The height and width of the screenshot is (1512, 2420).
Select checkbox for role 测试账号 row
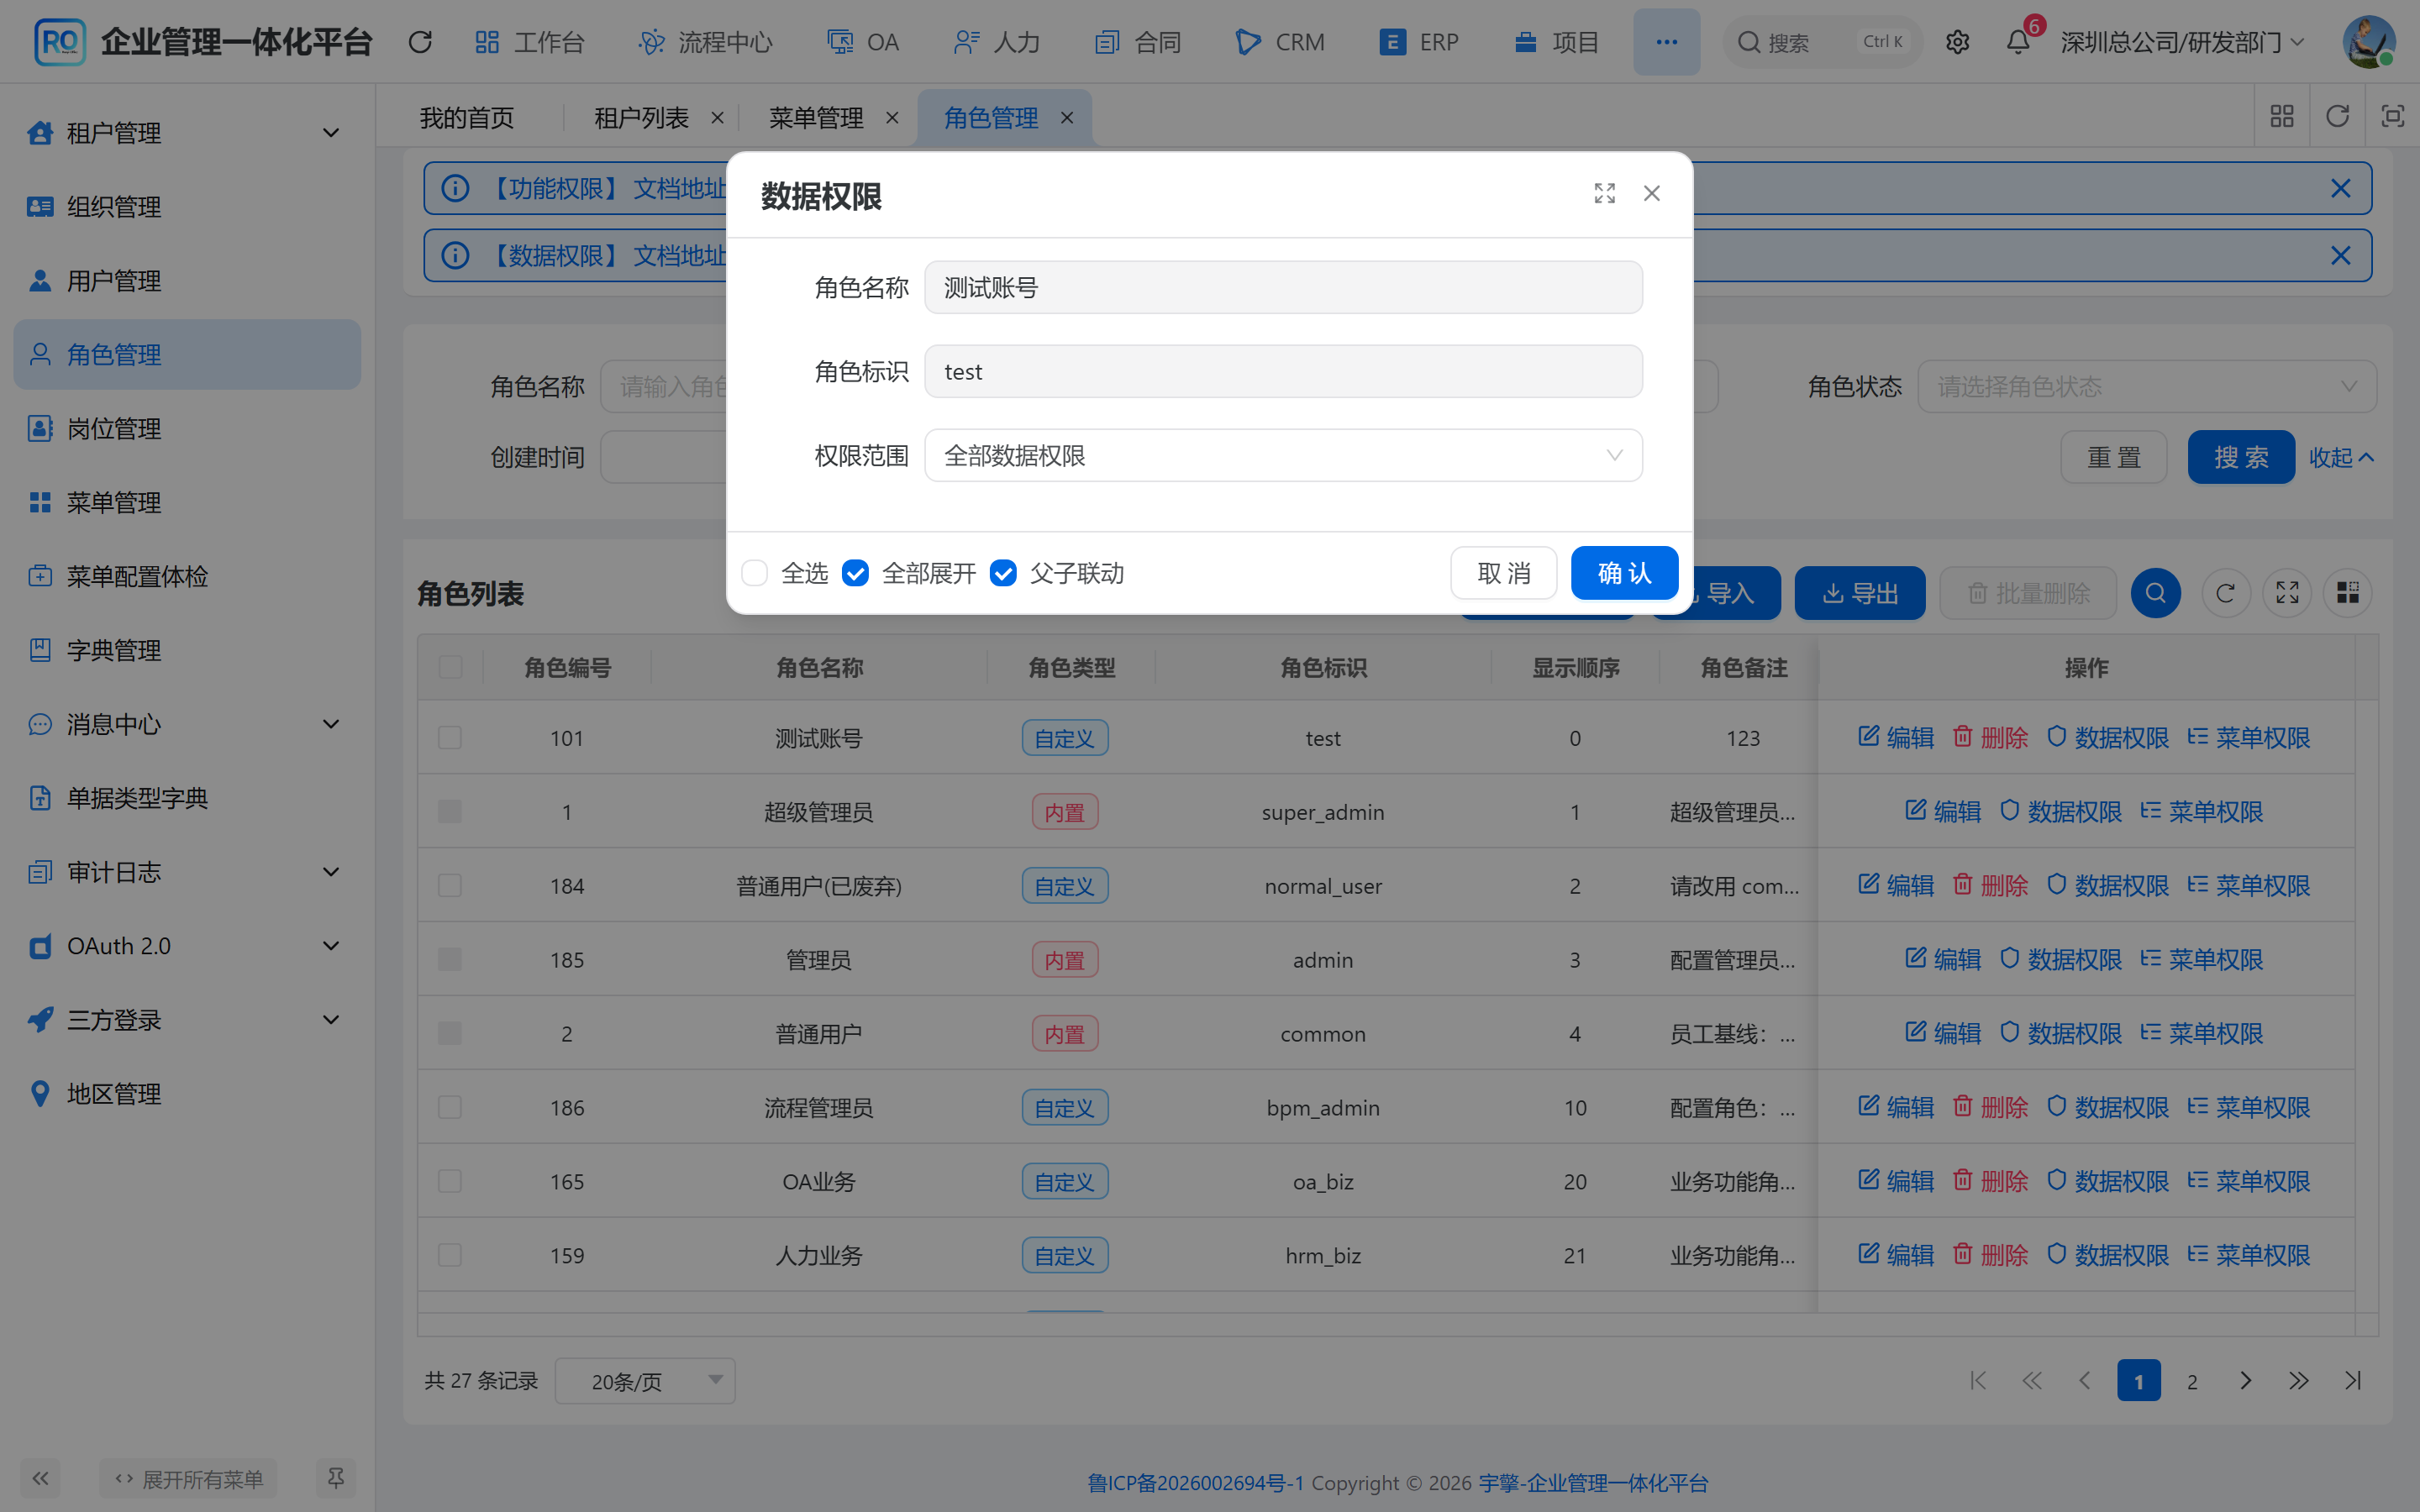(450, 738)
